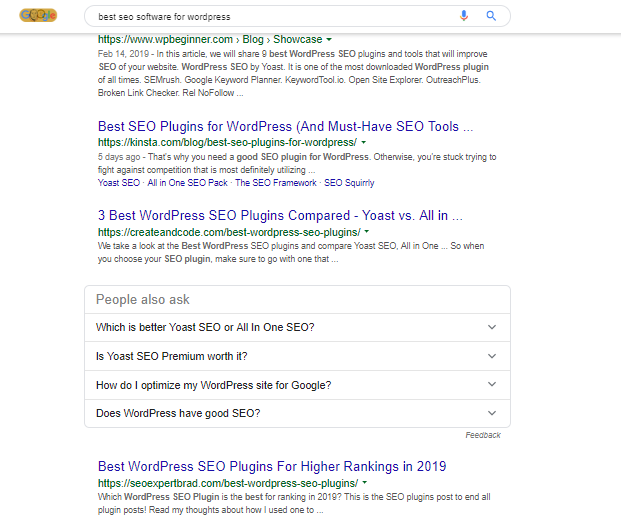The height and width of the screenshot is (521, 627).
Task: Click in the search query input field
Action: pos(270,16)
